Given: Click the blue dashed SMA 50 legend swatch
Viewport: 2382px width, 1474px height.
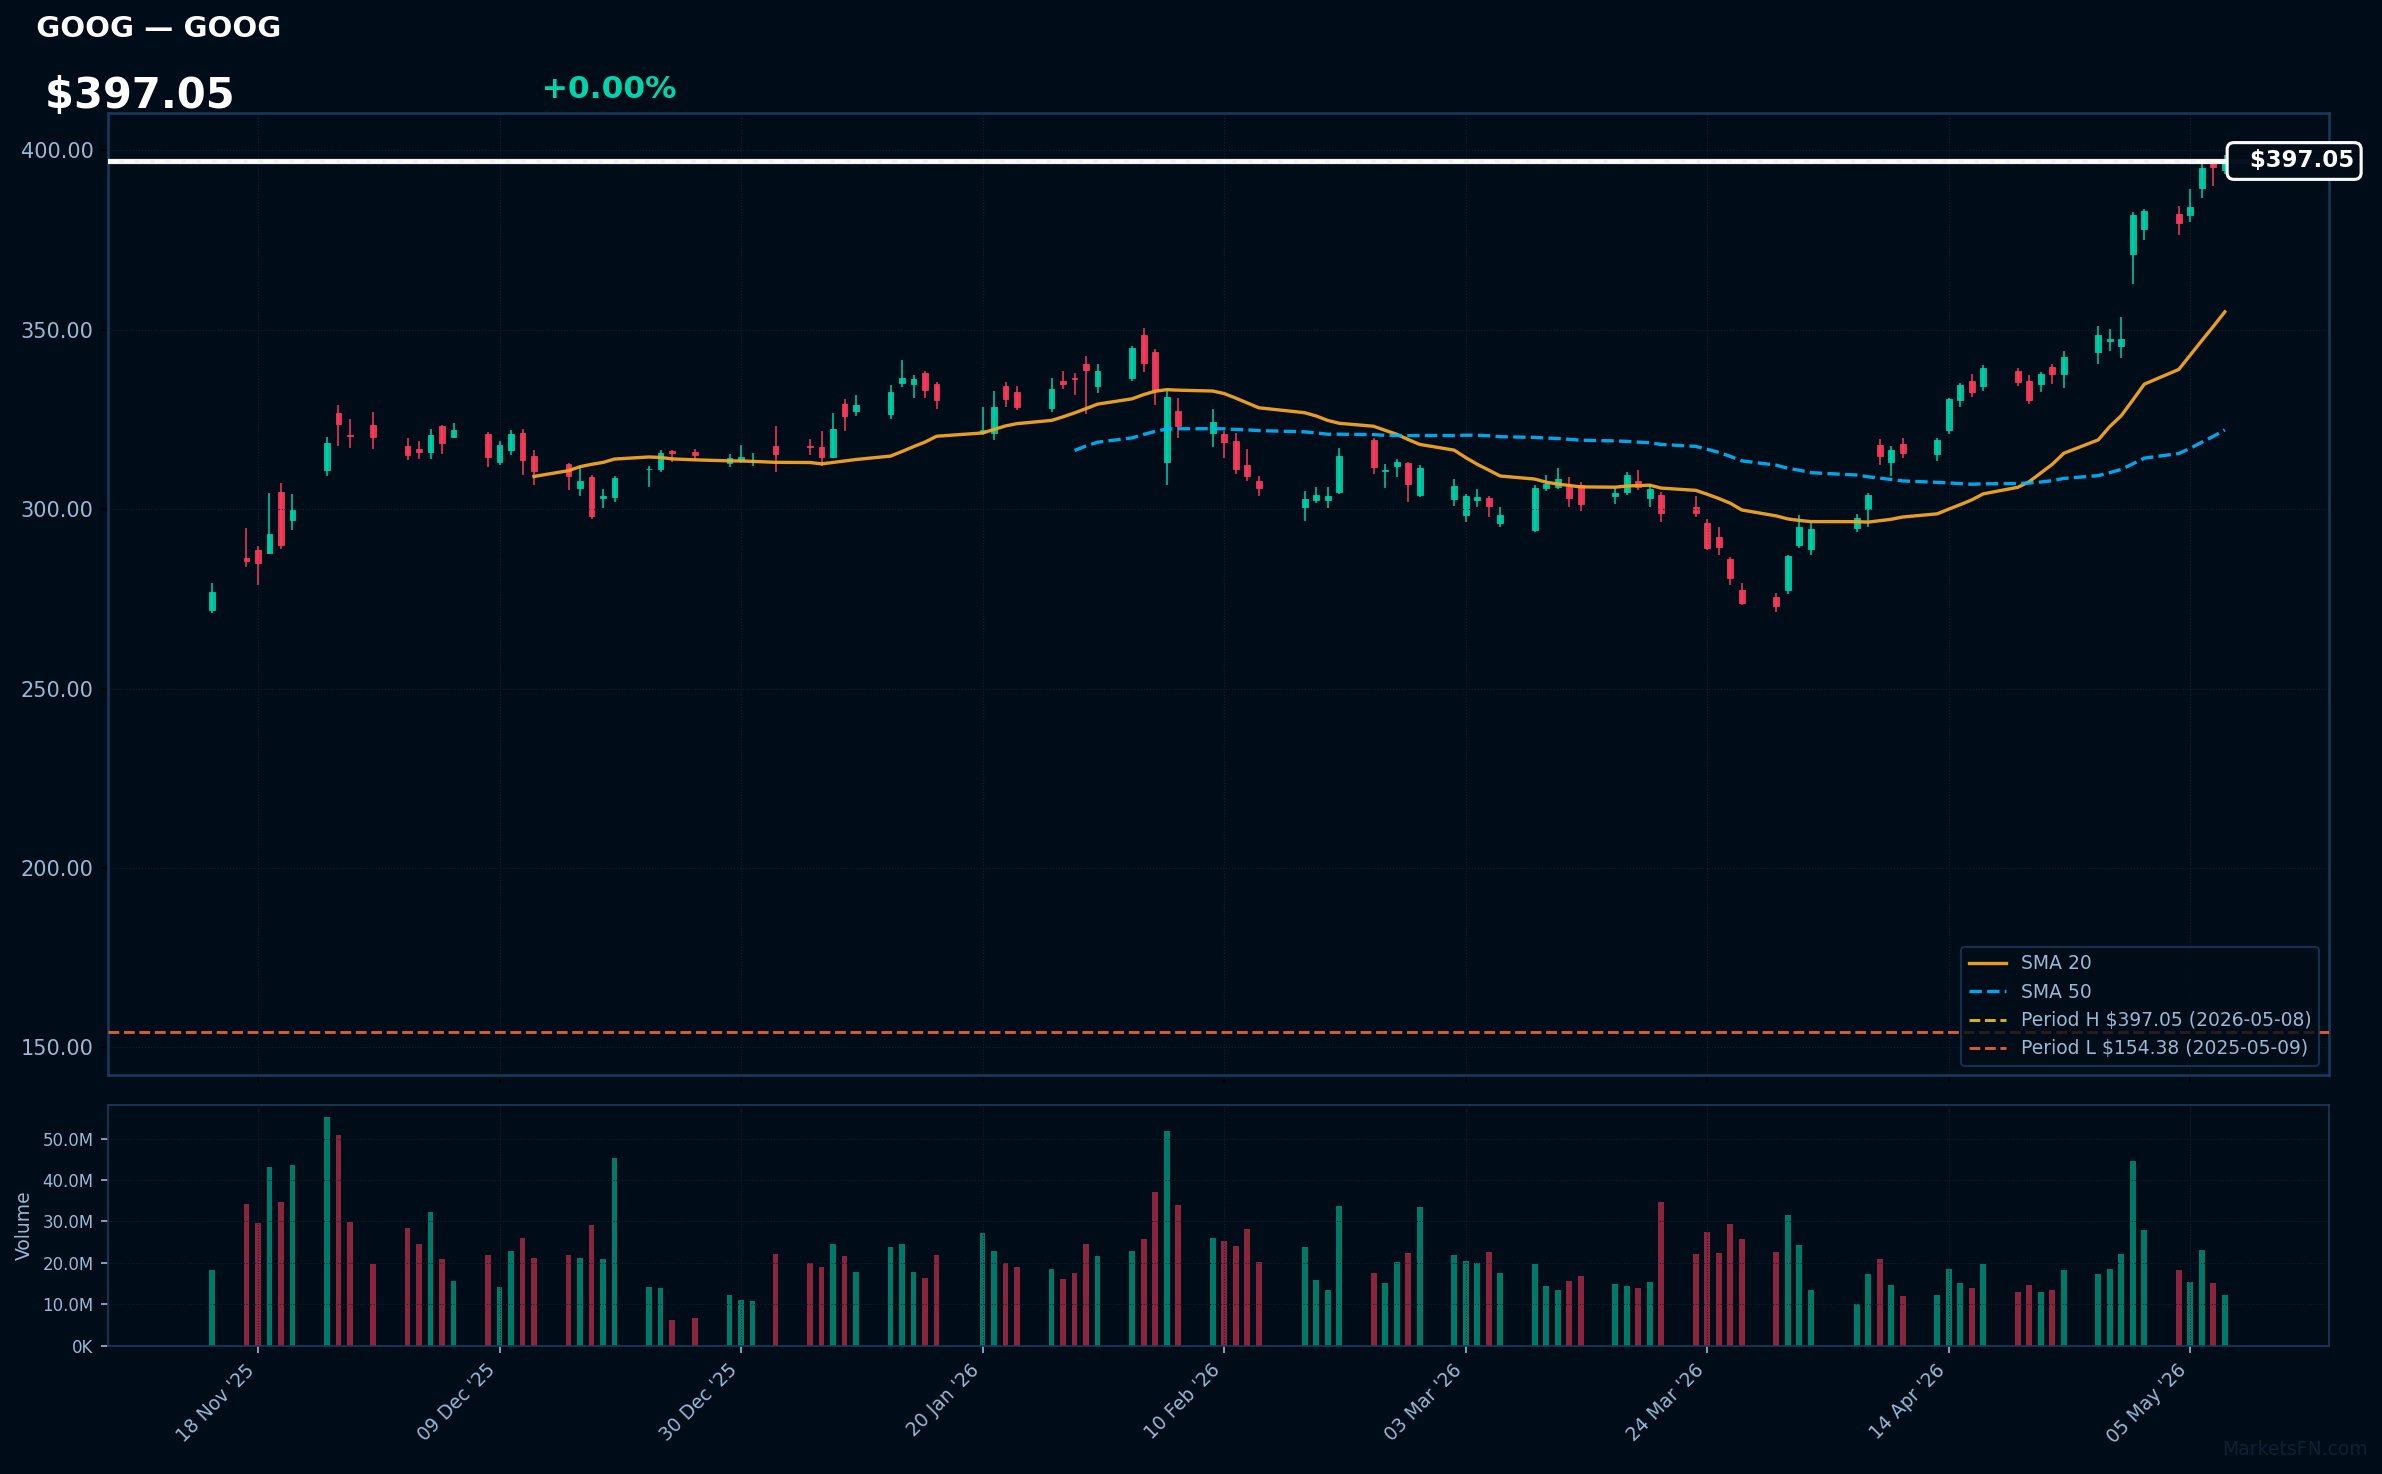Looking at the screenshot, I should (x=1988, y=992).
